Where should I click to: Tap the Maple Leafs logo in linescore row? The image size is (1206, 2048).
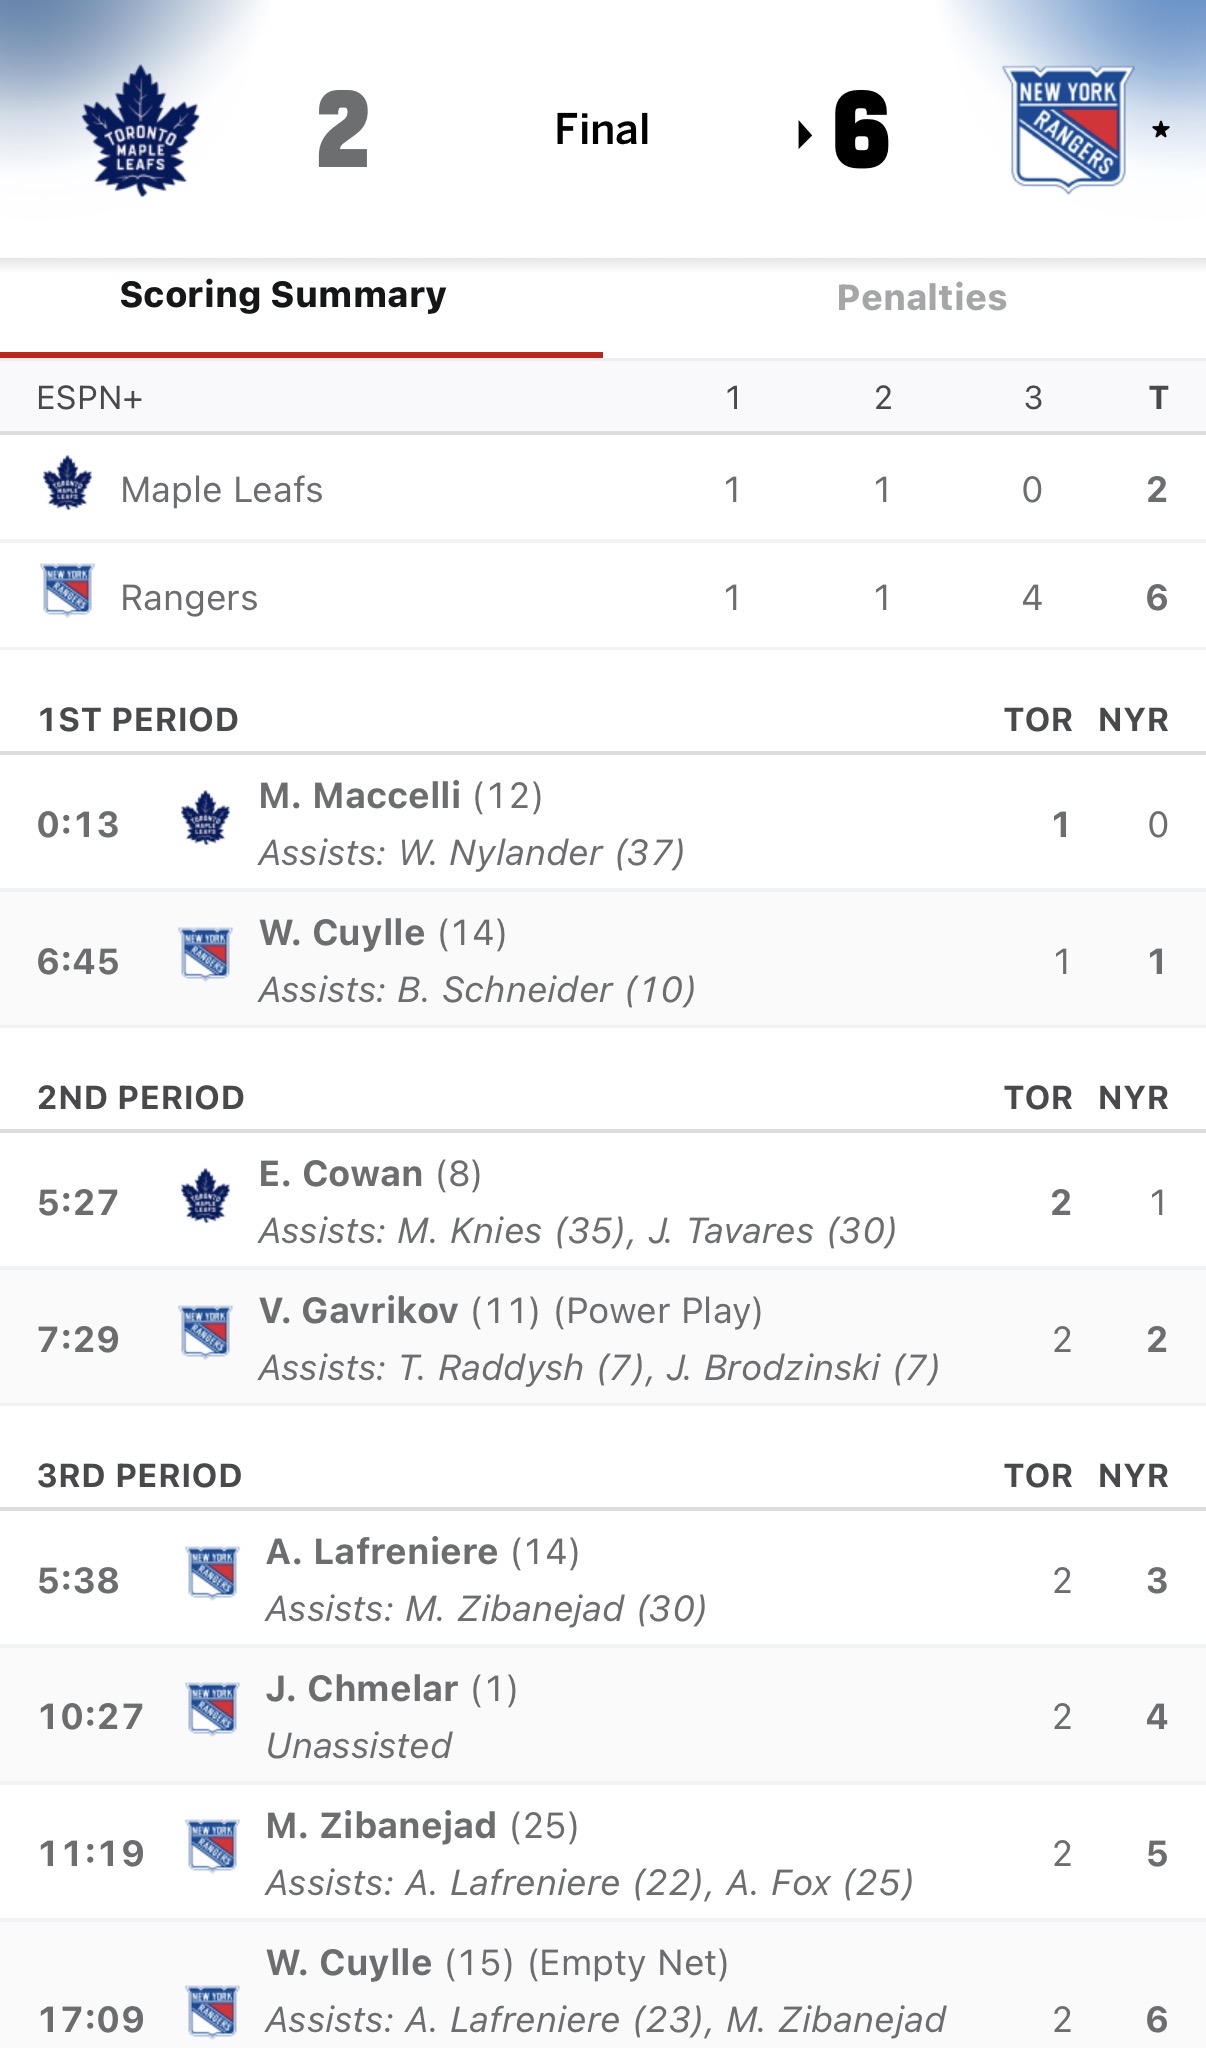[68, 484]
